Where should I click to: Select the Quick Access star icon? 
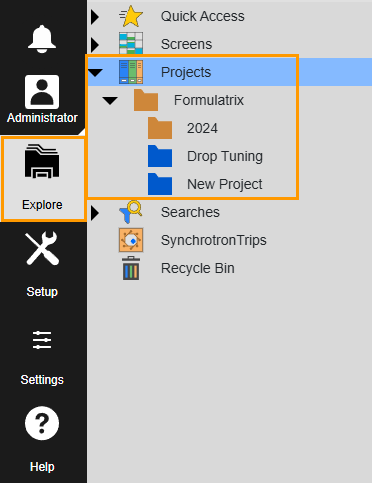pyautogui.click(x=131, y=16)
